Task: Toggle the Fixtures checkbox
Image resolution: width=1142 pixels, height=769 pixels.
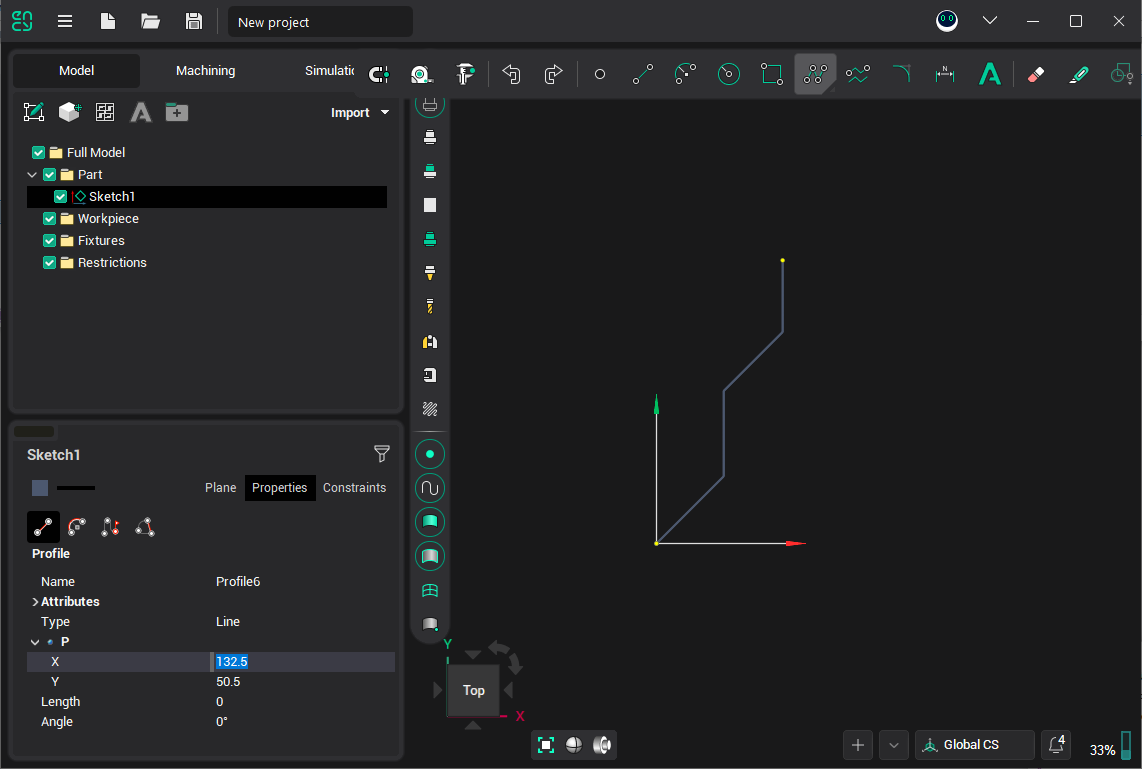Action: 50,241
